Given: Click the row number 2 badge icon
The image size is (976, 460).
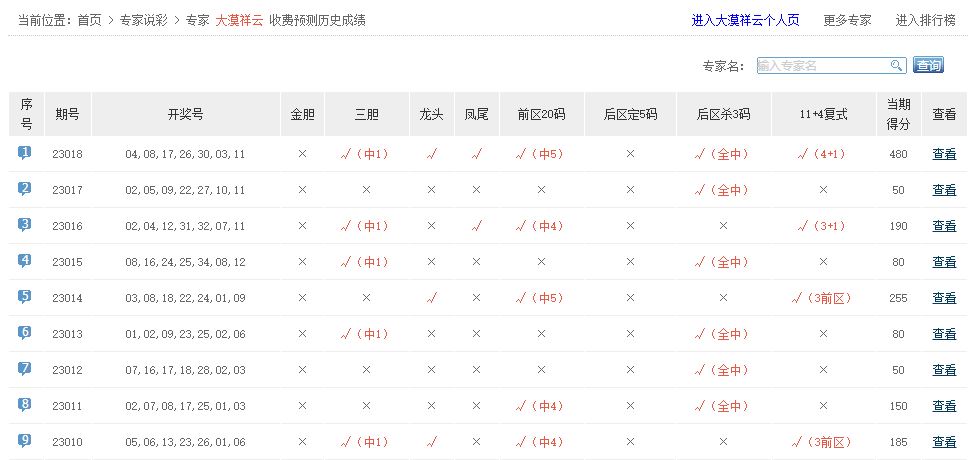Looking at the screenshot, I should coord(25,189).
